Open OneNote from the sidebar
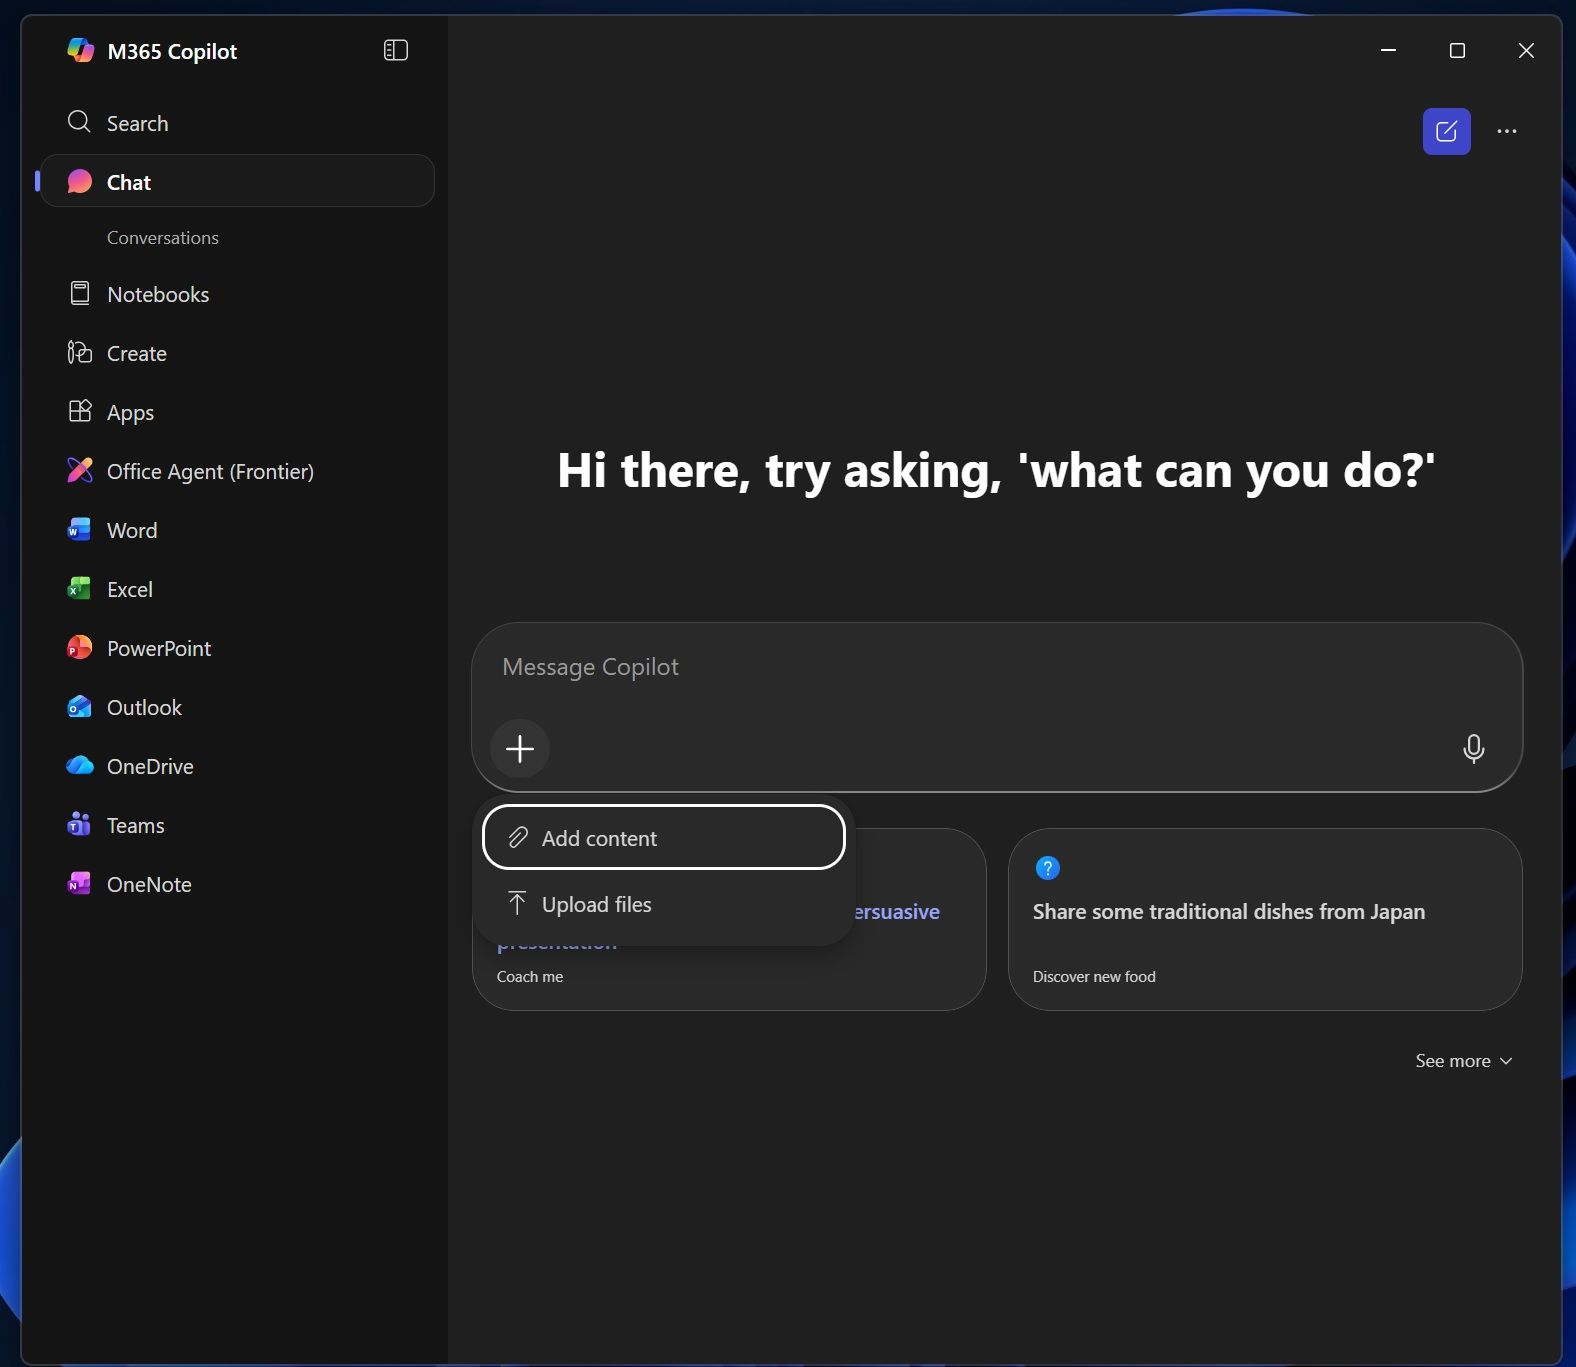This screenshot has width=1576, height=1367. point(149,885)
